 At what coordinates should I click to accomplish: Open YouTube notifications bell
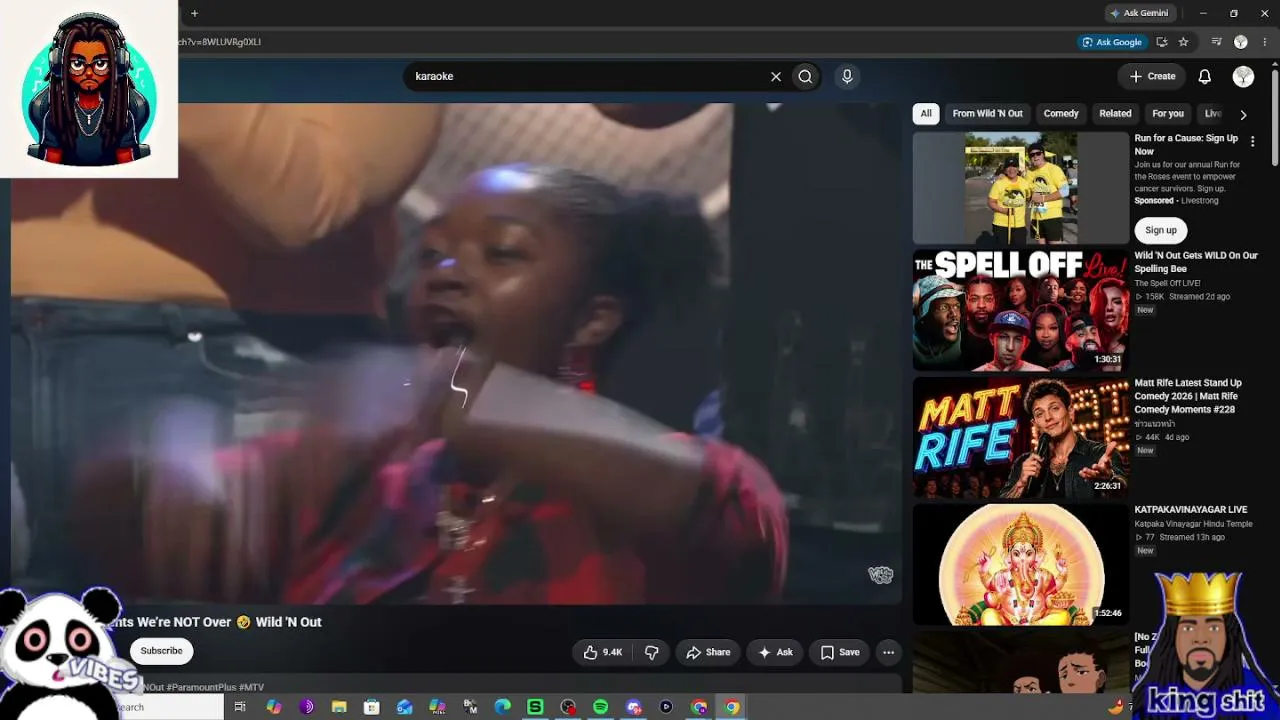click(1205, 76)
